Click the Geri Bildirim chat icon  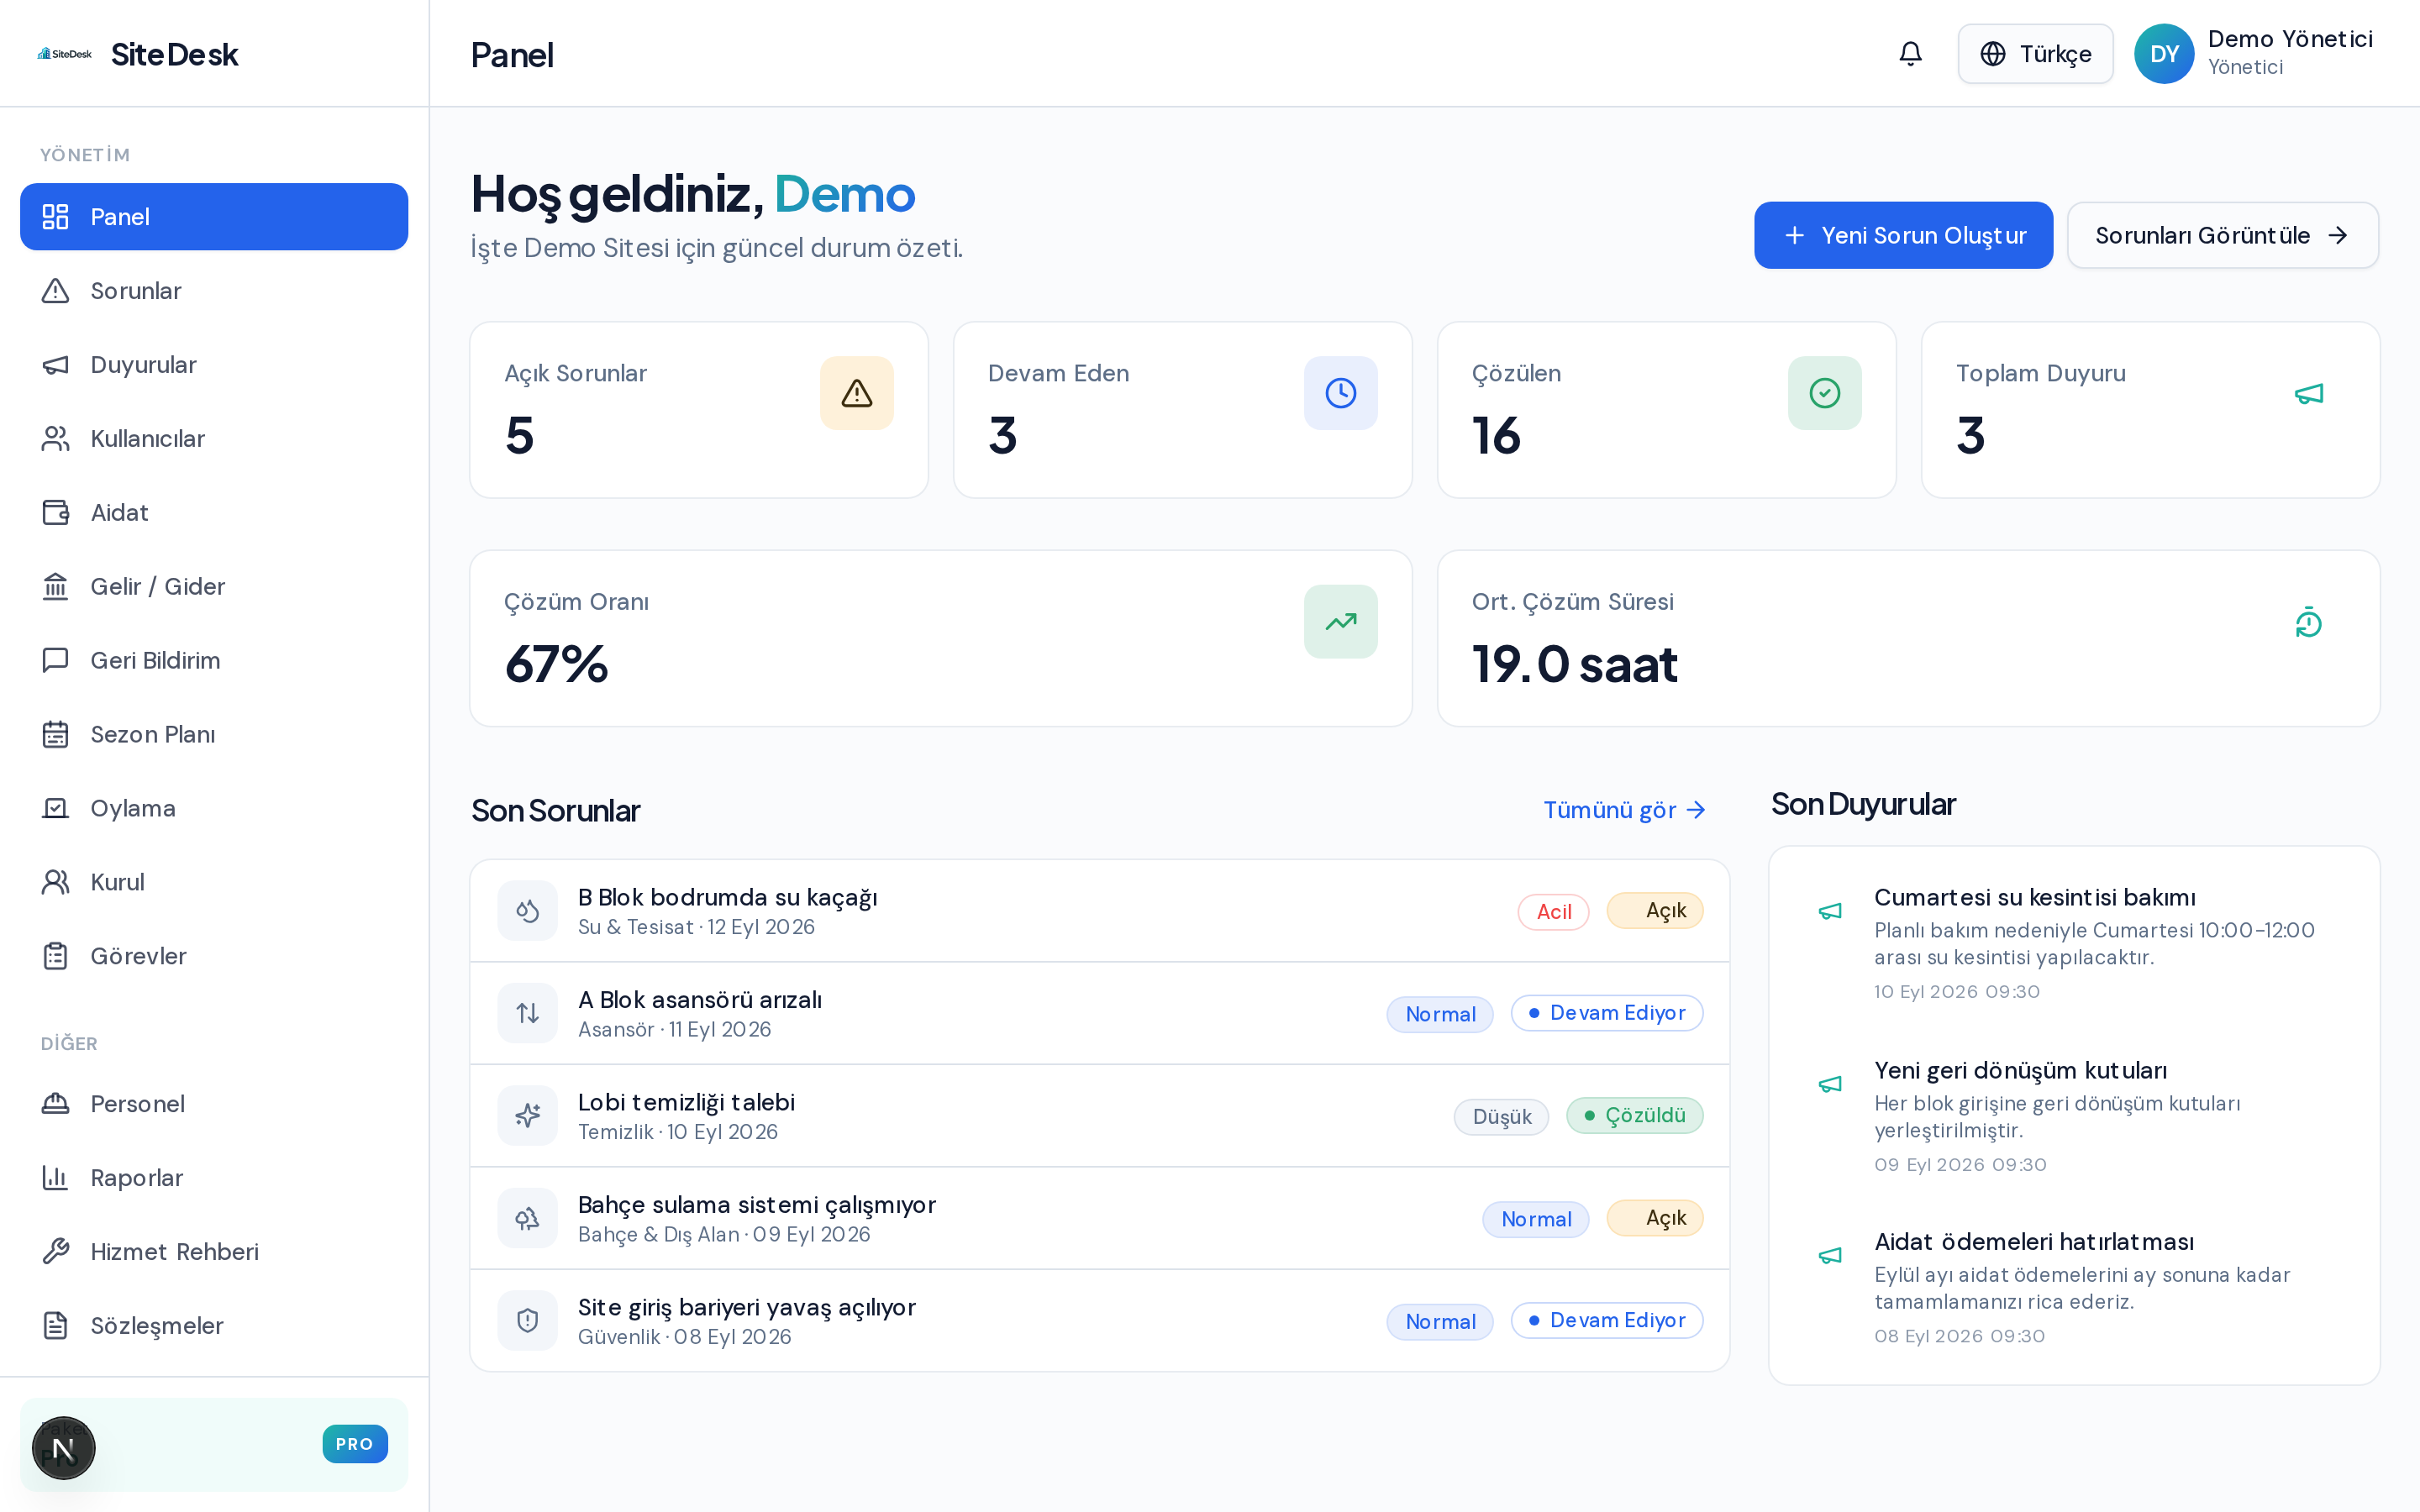56,661
